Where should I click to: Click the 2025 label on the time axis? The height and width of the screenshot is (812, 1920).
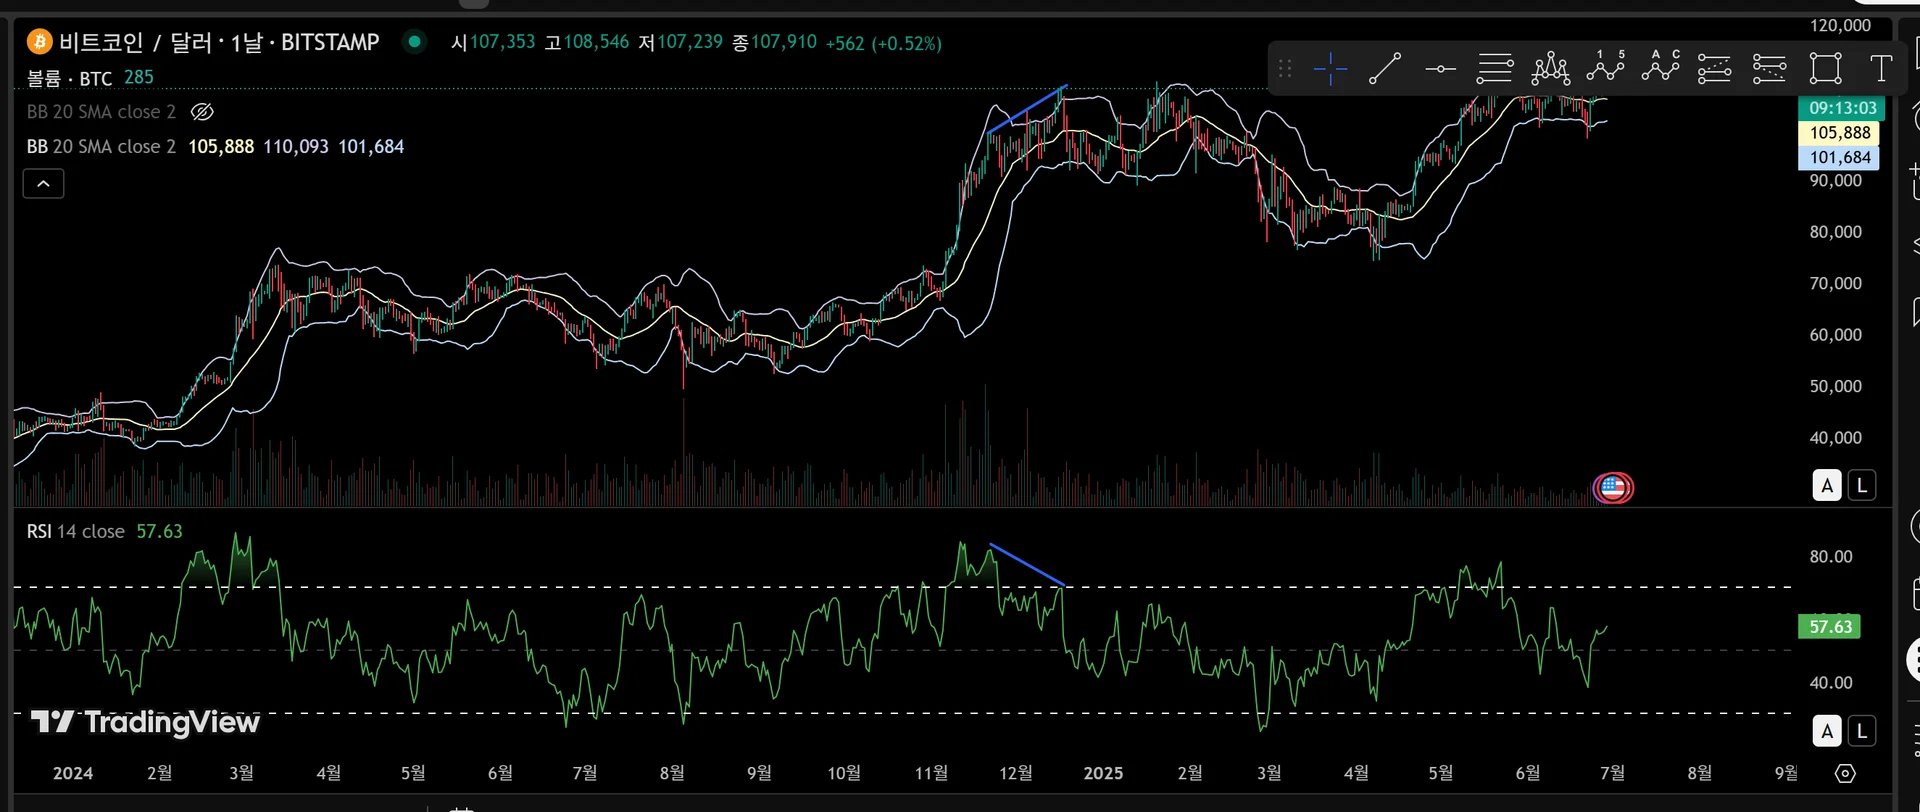click(1103, 773)
